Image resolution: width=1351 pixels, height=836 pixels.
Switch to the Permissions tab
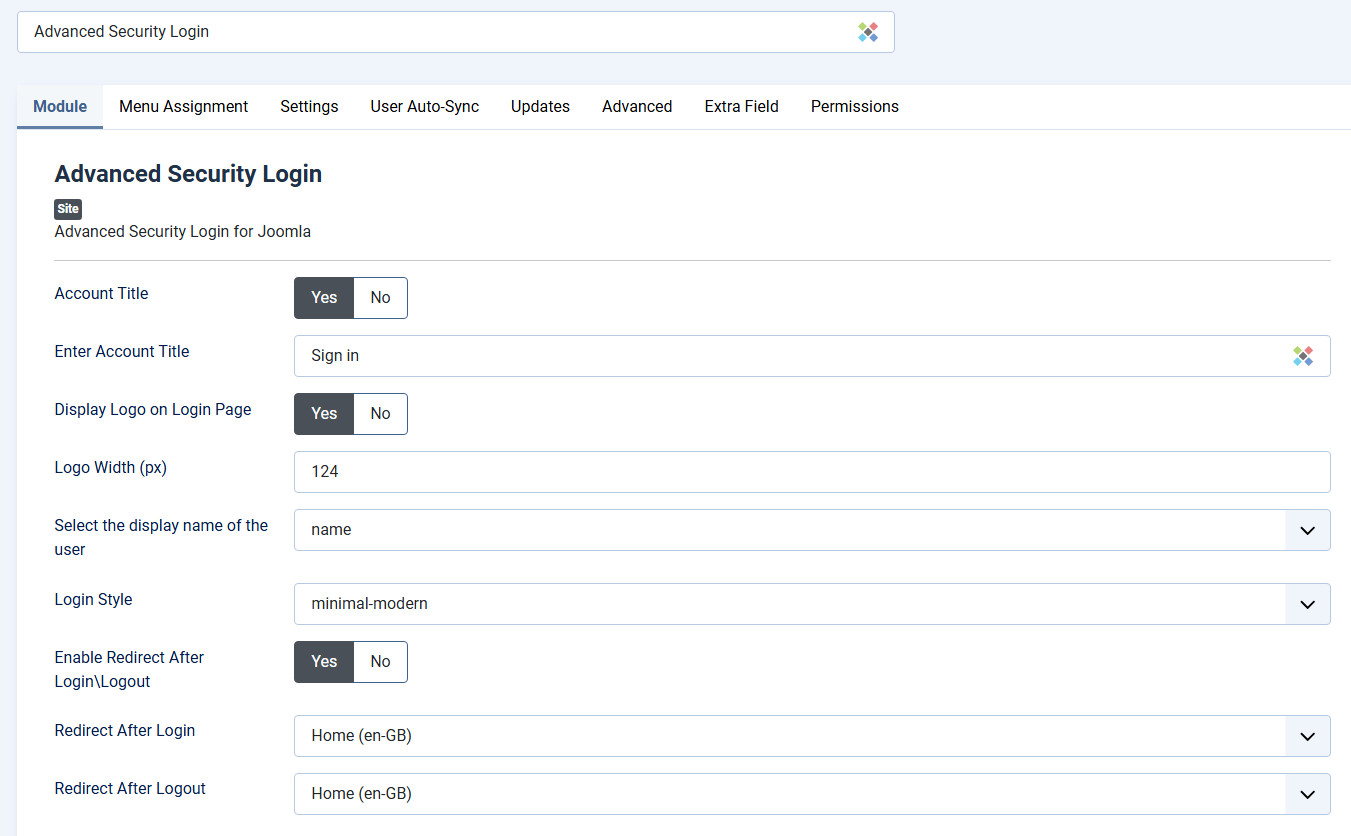tap(854, 107)
